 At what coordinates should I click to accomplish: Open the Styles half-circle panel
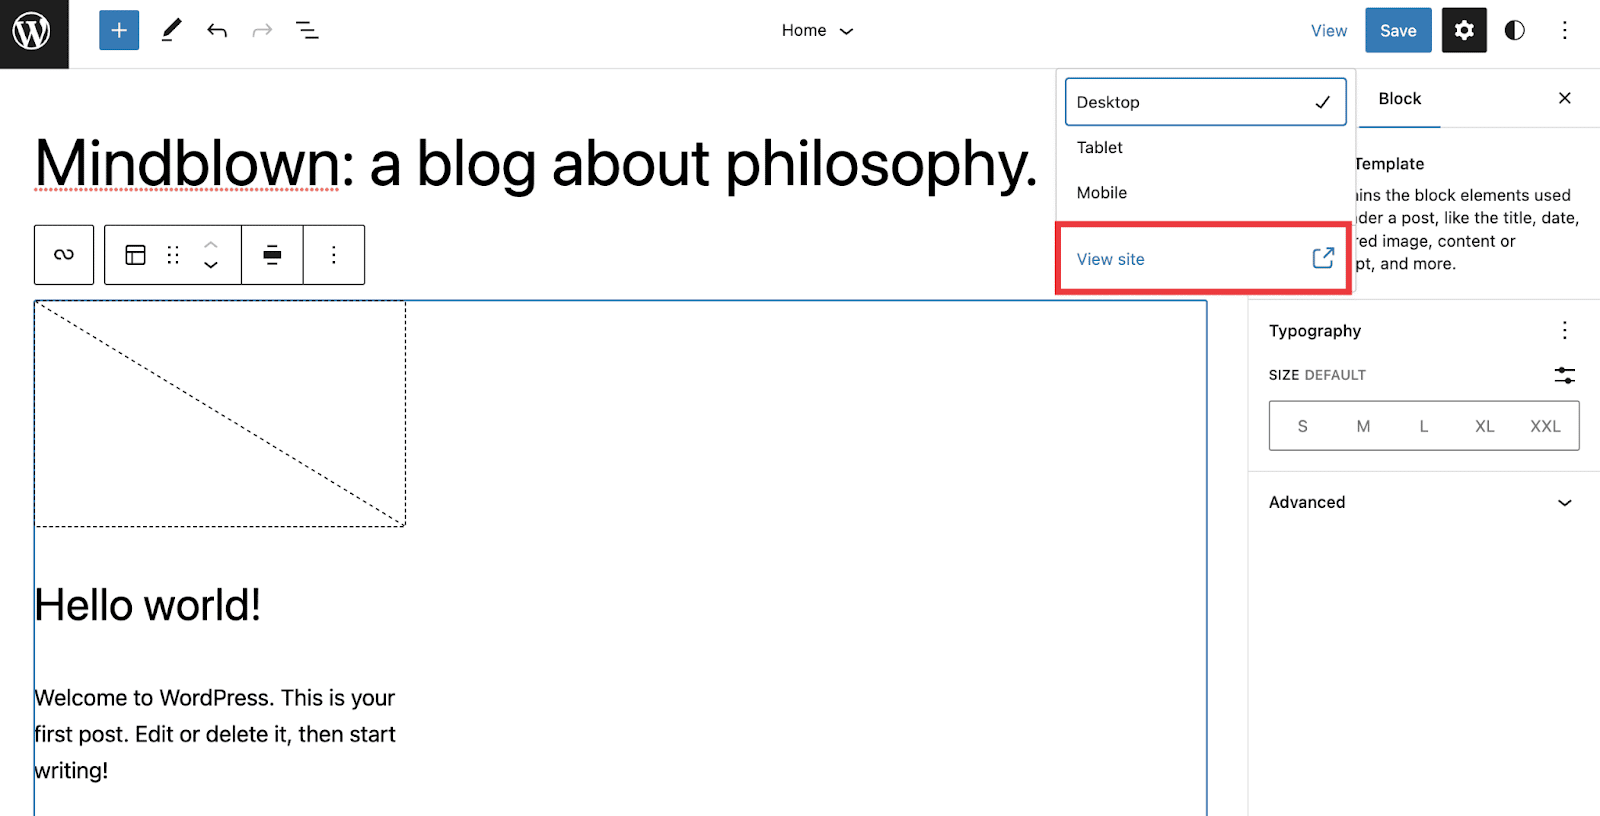[x=1515, y=30]
